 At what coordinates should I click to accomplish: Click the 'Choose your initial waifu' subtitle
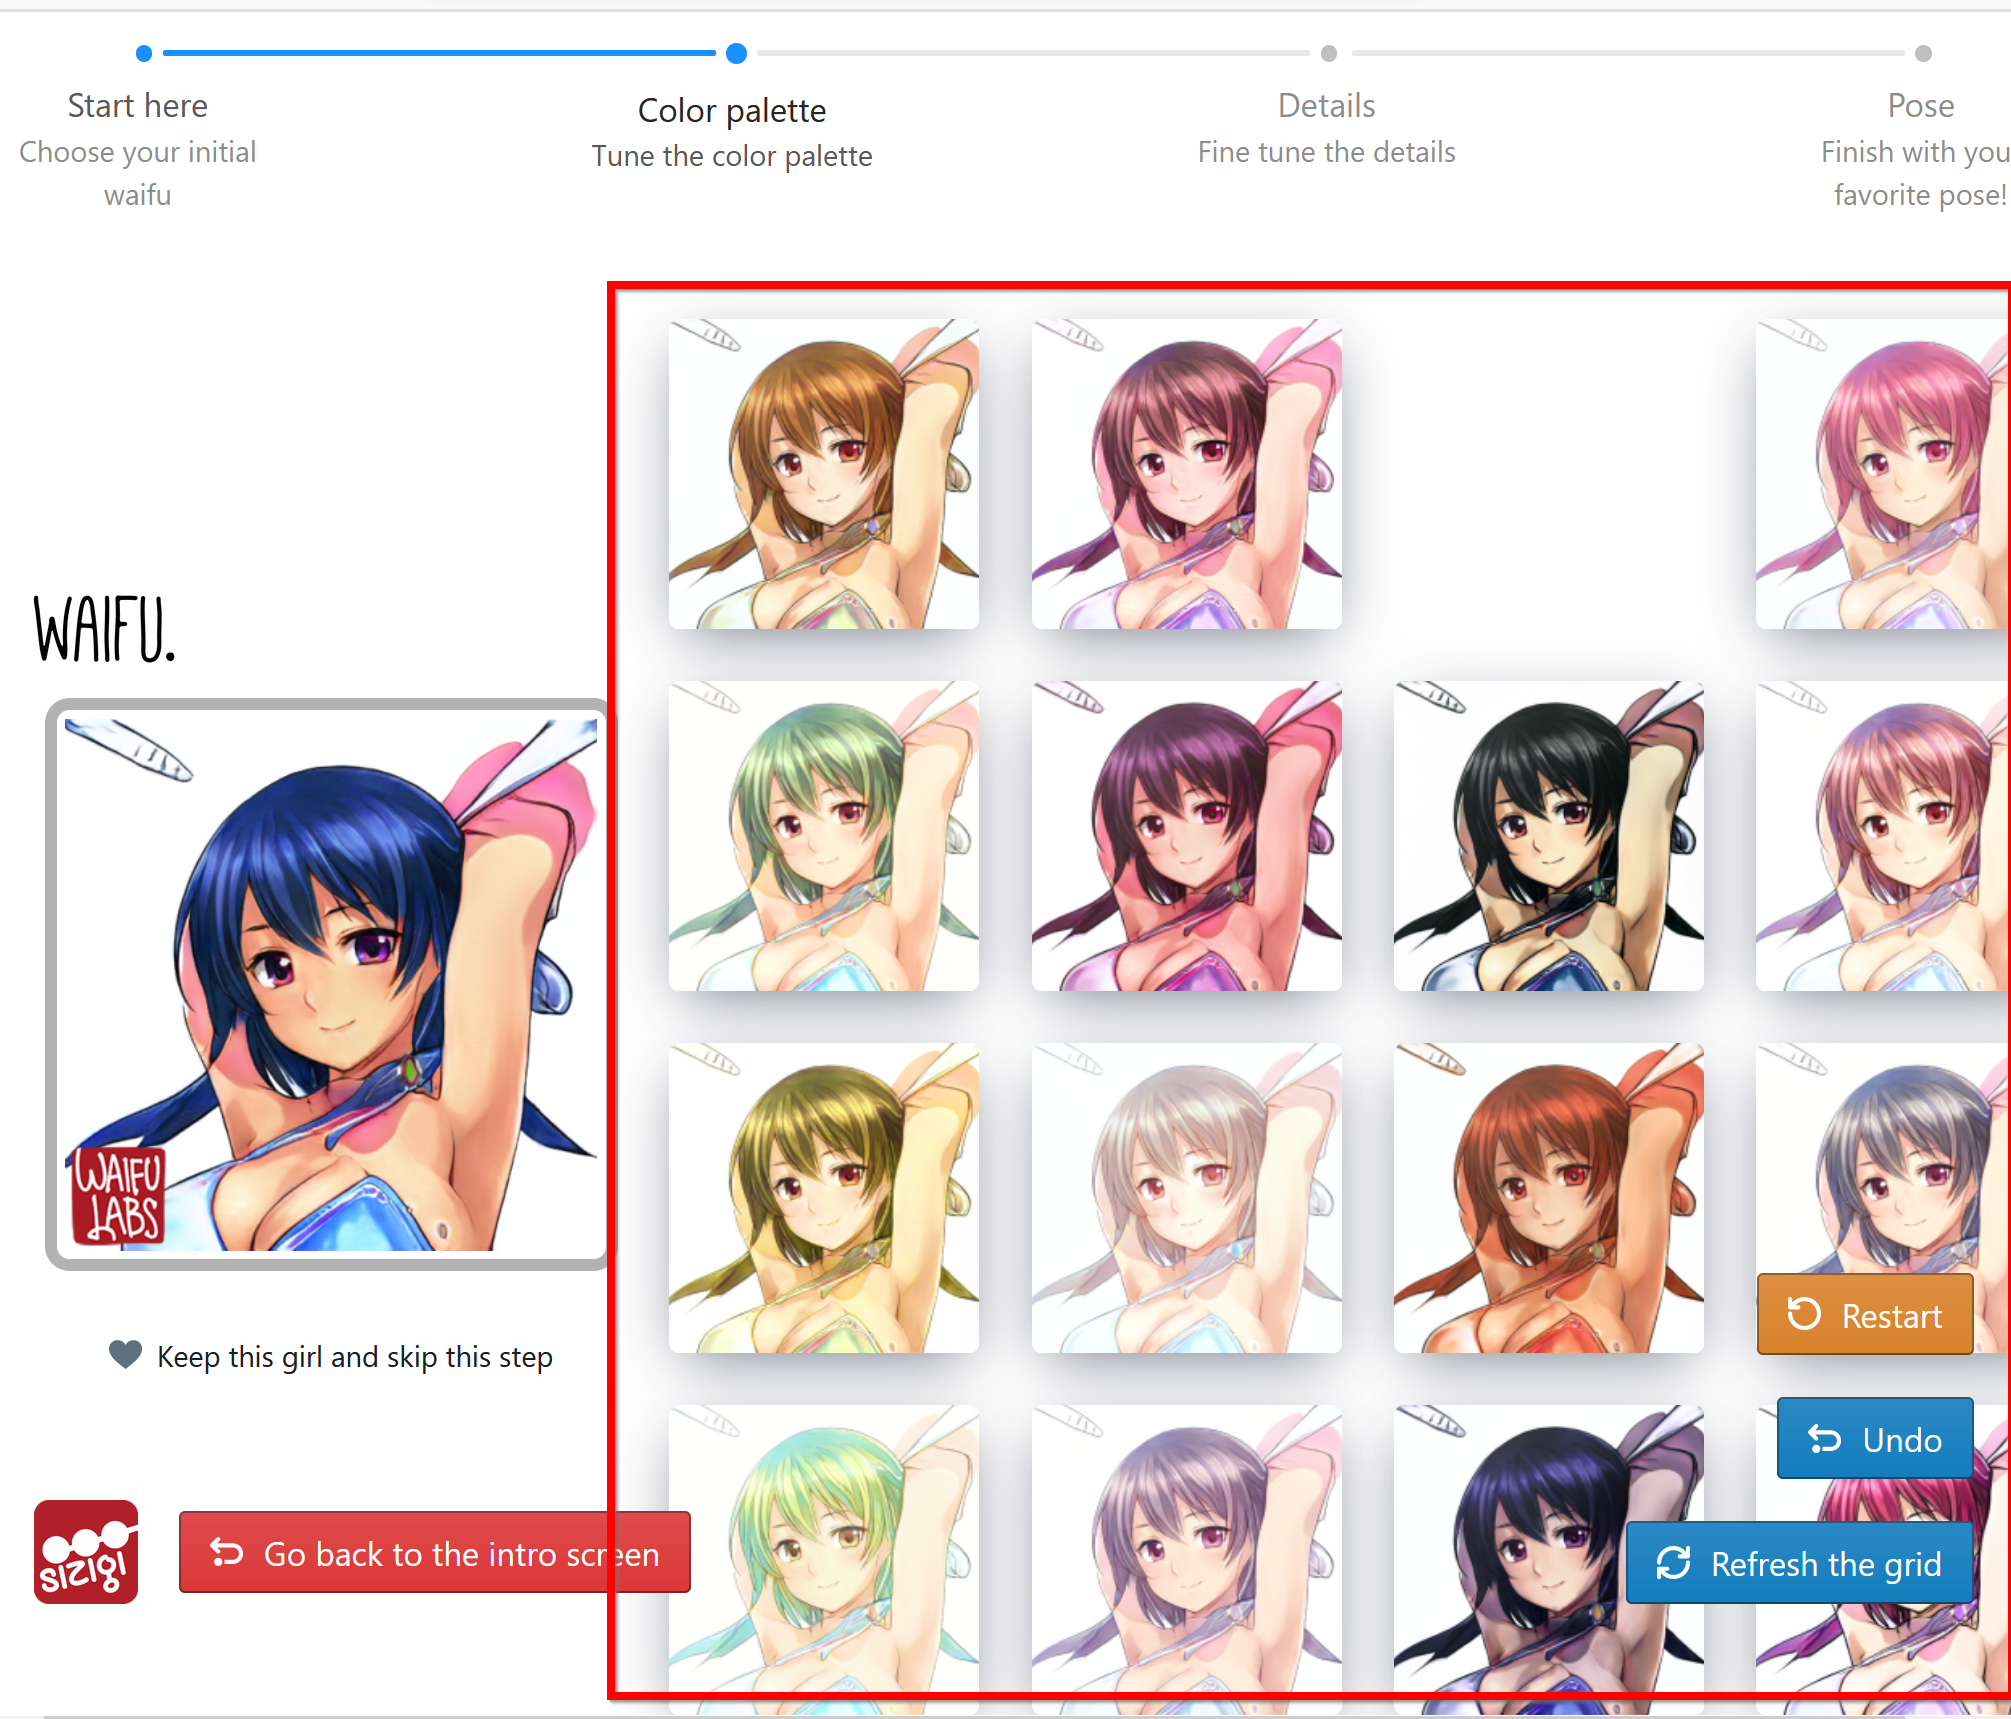point(138,173)
